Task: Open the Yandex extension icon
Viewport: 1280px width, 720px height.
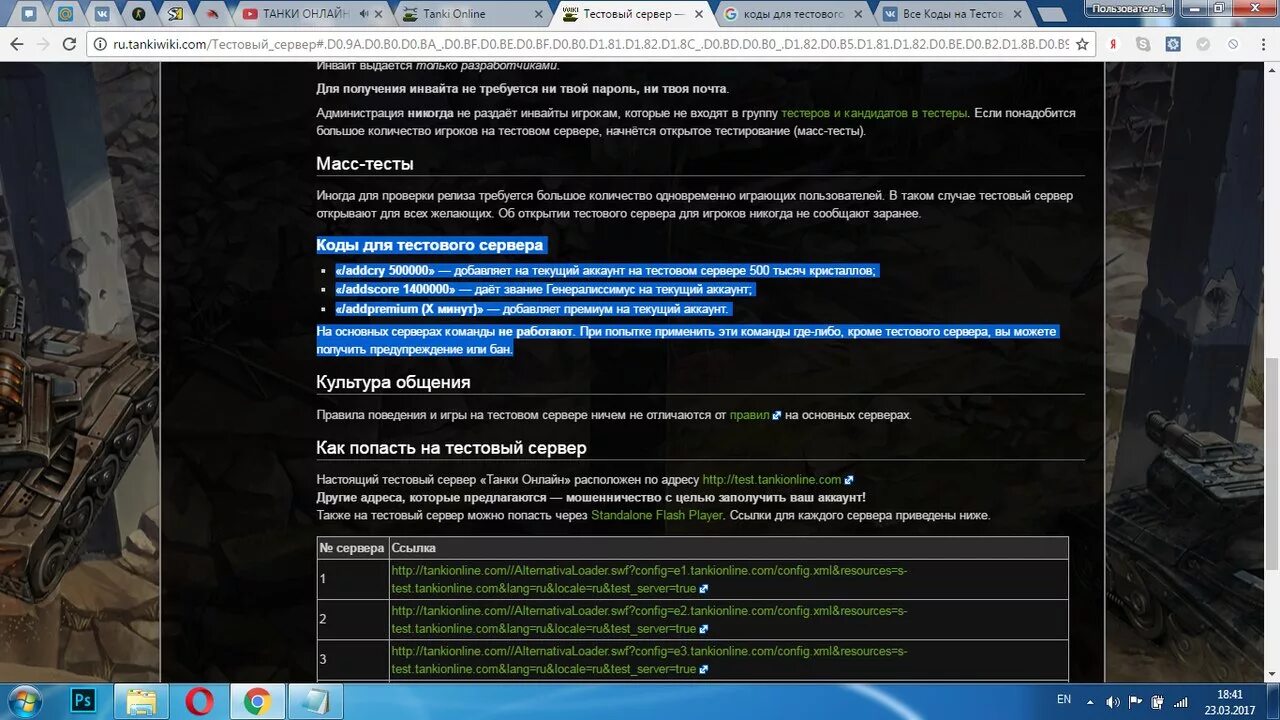Action: pos(1115,45)
